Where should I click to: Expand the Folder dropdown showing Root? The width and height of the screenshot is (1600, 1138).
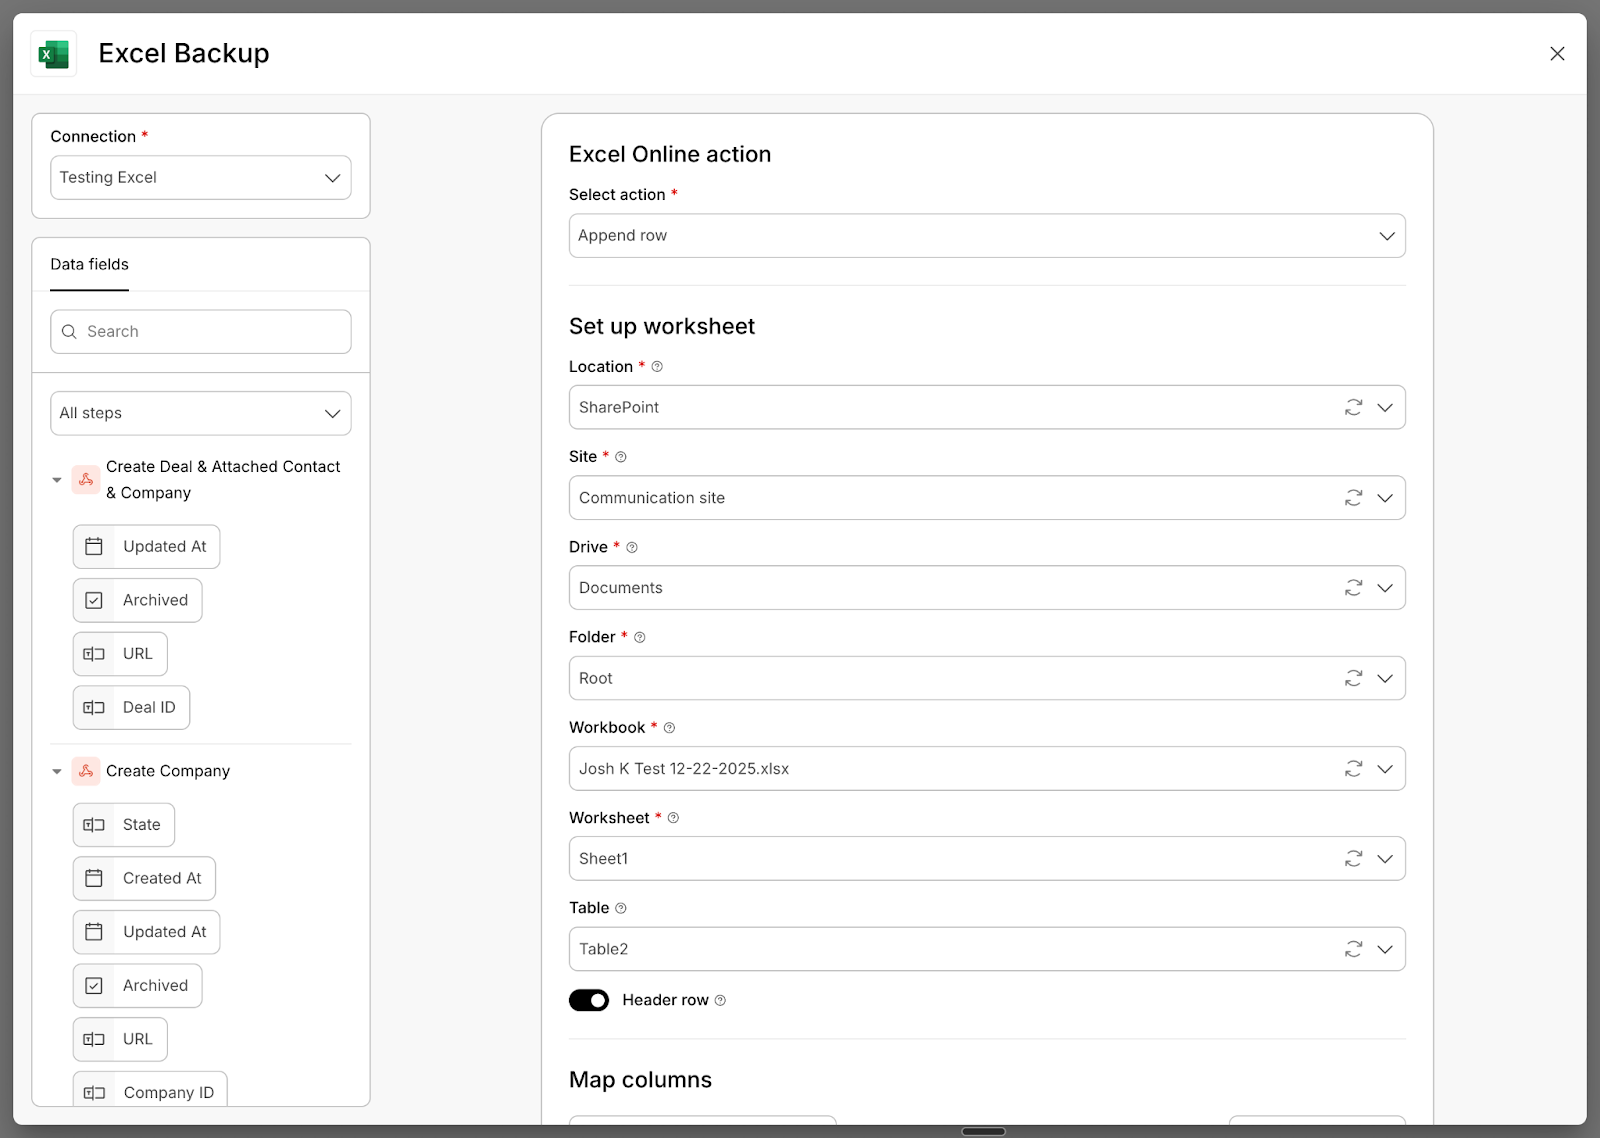1385,679
